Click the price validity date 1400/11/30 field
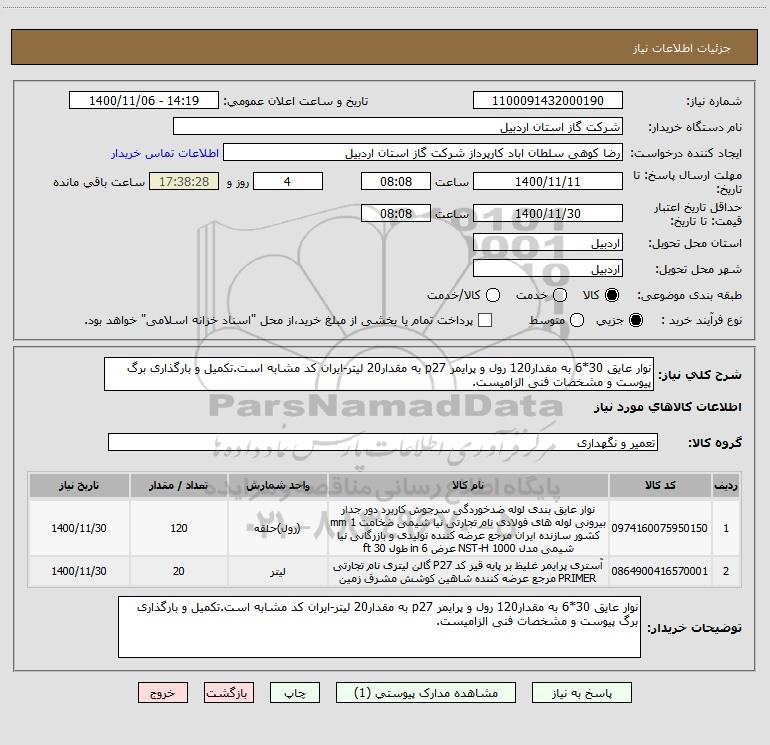 point(548,213)
